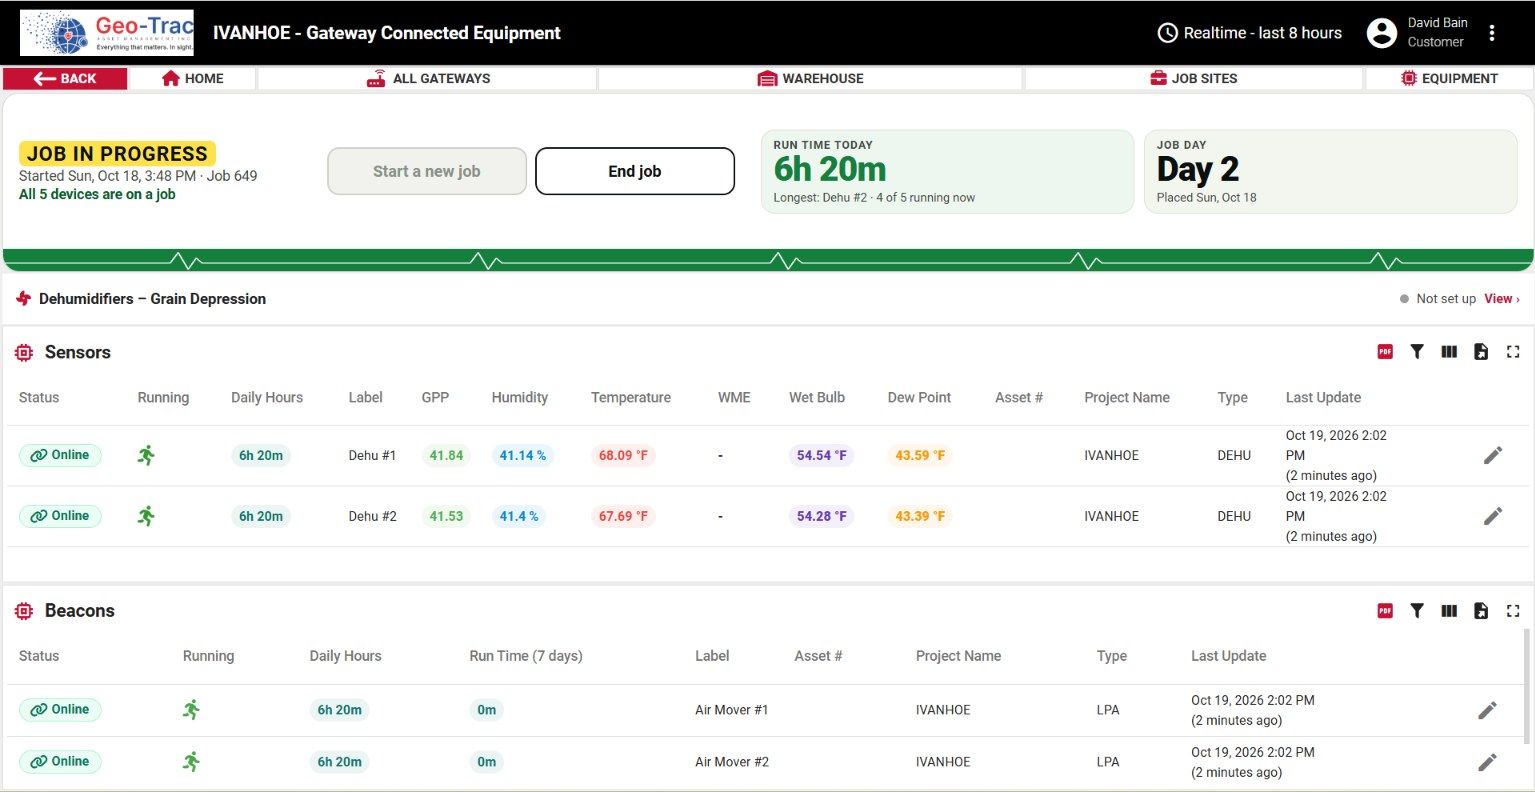Sort sensors by Humidity column
1535x792 pixels.
point(520,397)
